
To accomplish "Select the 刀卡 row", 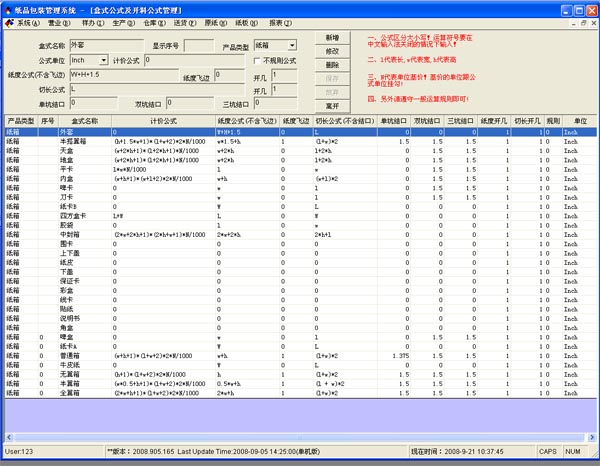I will [301, 197].
